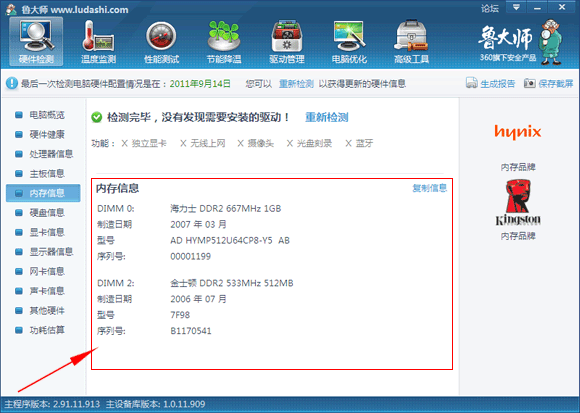Open the 高级工具 advanced tools
Screen dimensions: 580x413
(411, 42)
